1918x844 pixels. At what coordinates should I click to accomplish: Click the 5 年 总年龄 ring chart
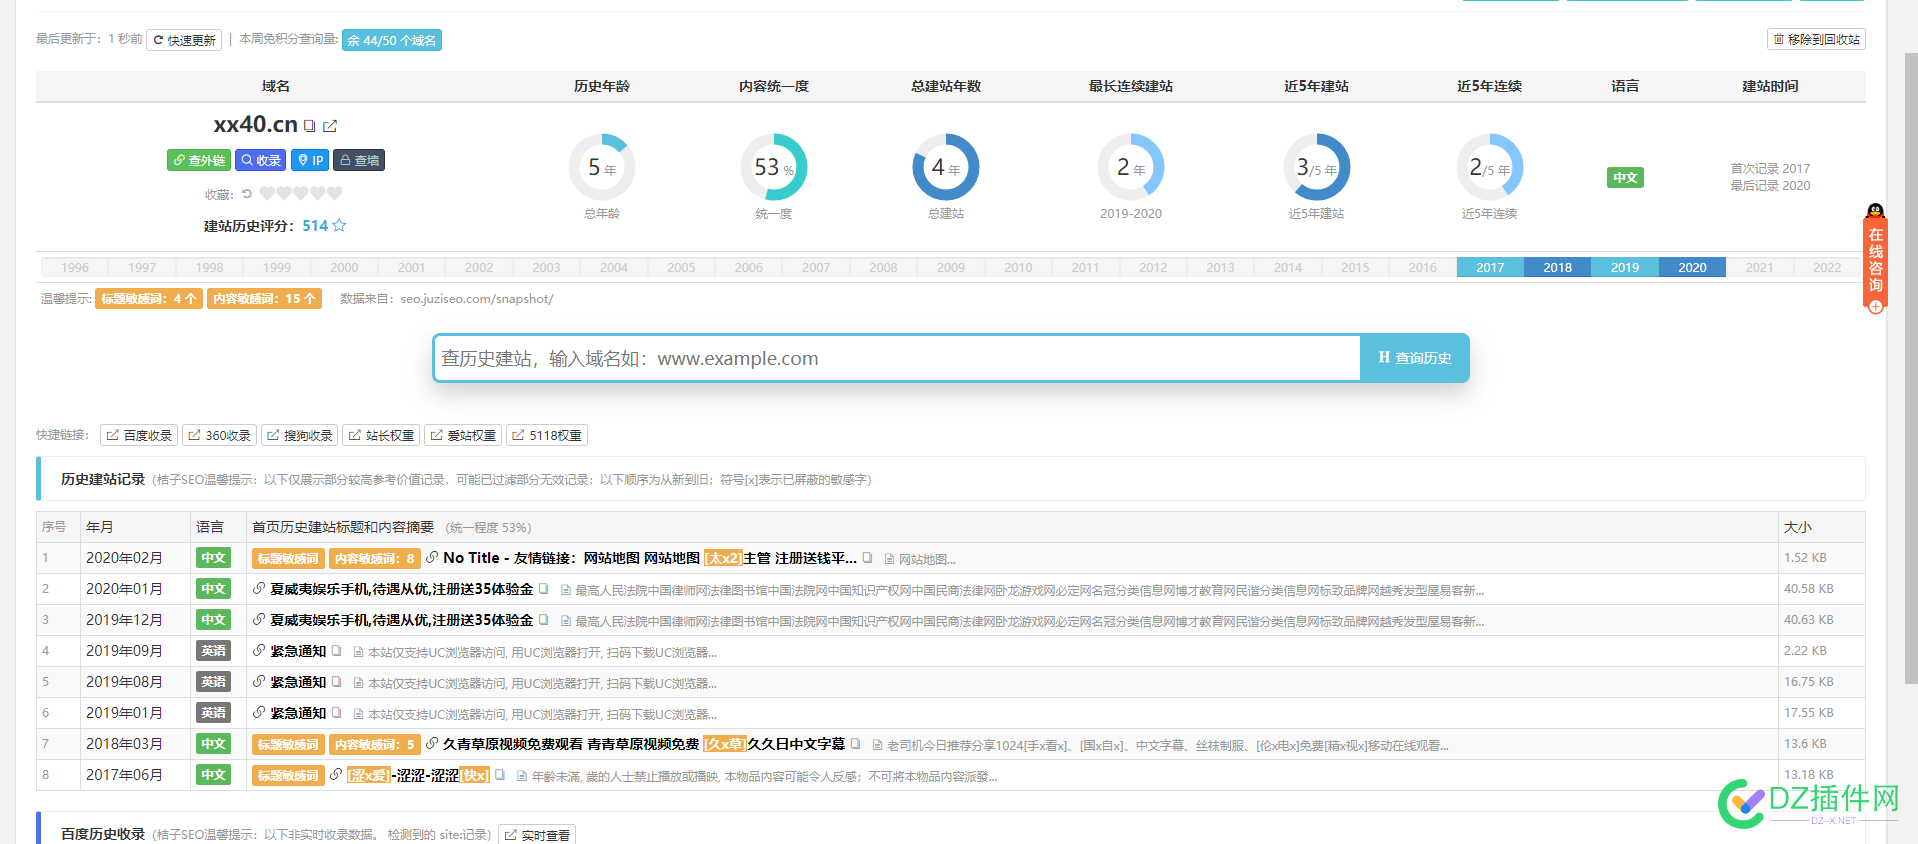pos(602,167)
